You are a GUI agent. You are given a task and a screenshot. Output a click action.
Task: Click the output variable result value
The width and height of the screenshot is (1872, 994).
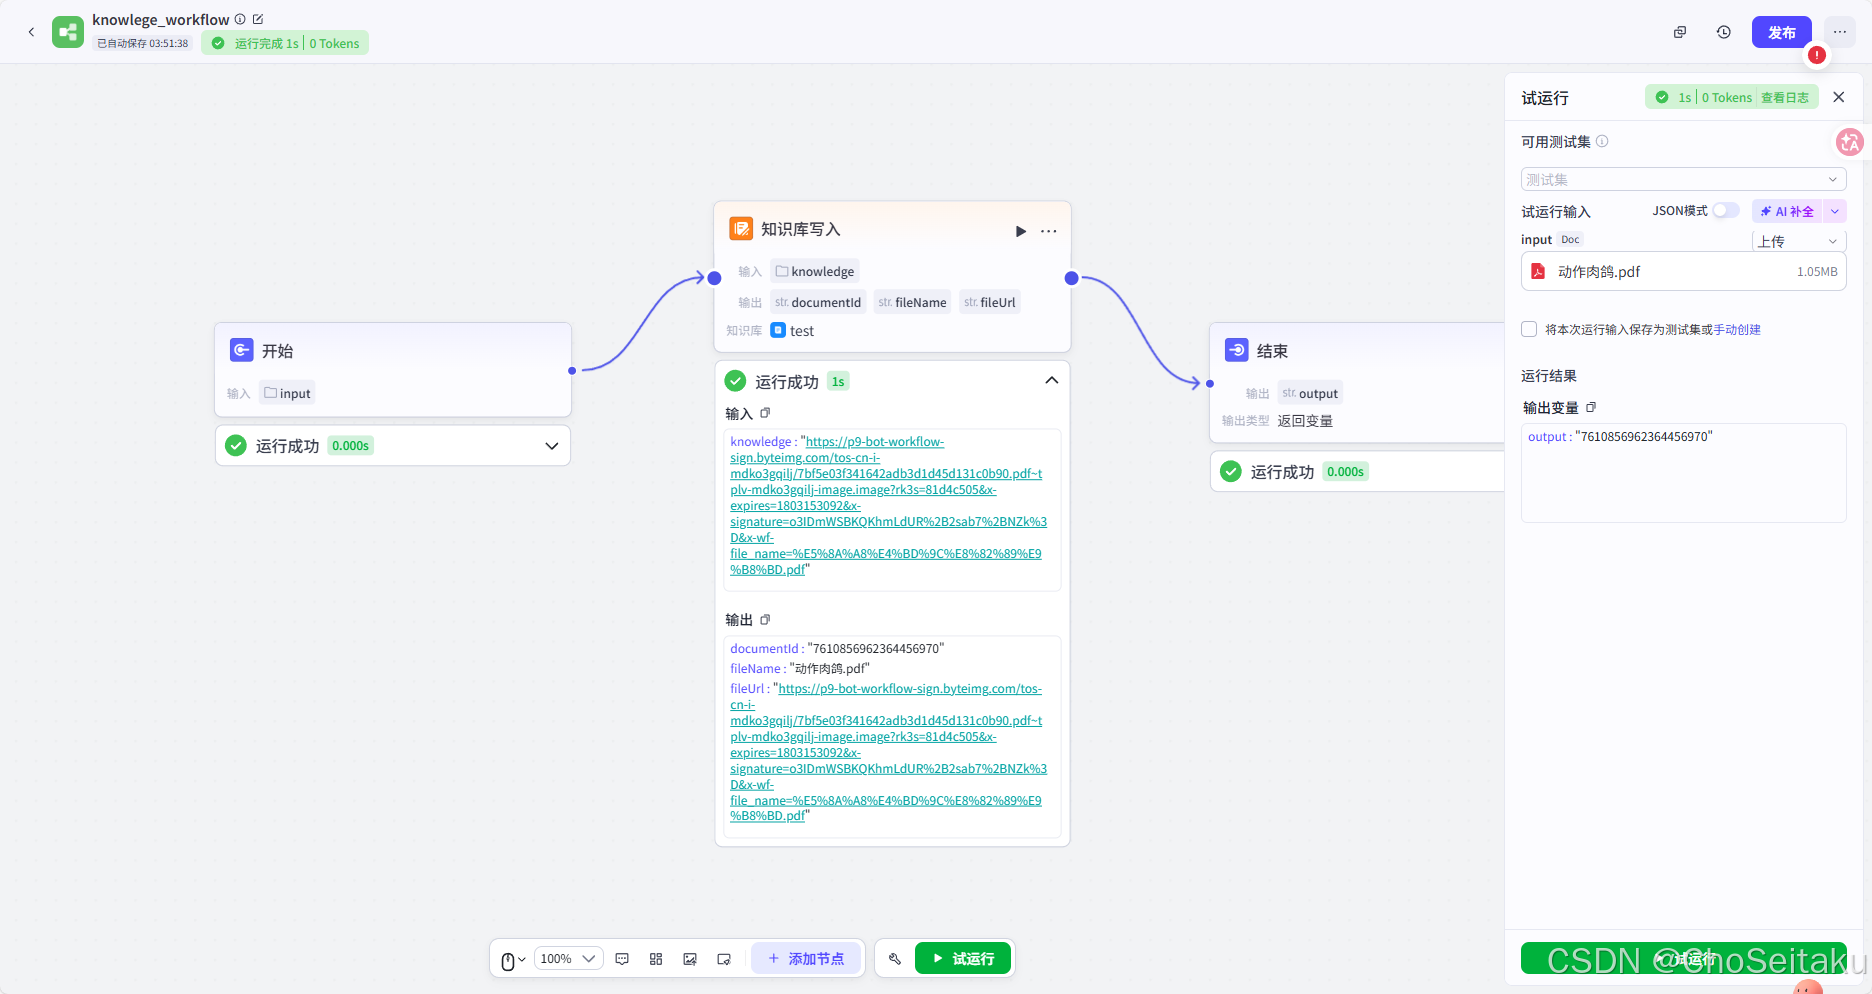pyautogui.click(x=1644, y=436)
